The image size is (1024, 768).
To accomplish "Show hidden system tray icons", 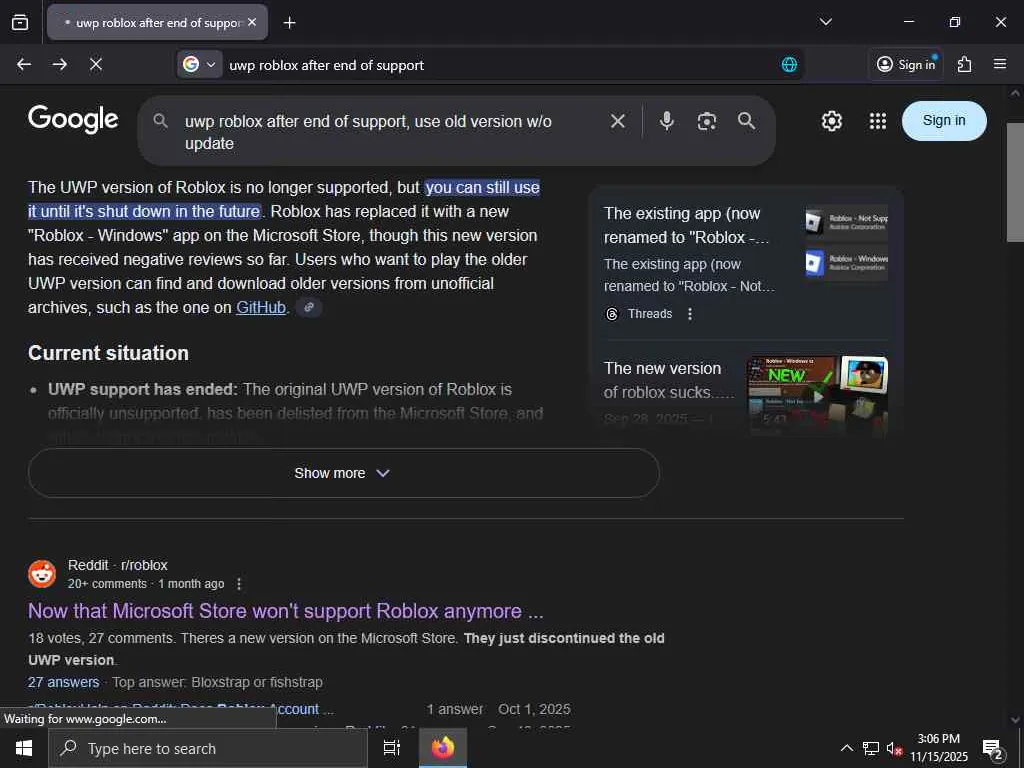I will (846, 748).
